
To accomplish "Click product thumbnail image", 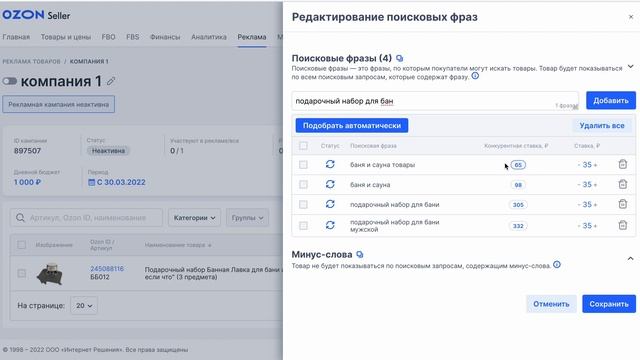I will pyautogui.click(x=50, y=273).
